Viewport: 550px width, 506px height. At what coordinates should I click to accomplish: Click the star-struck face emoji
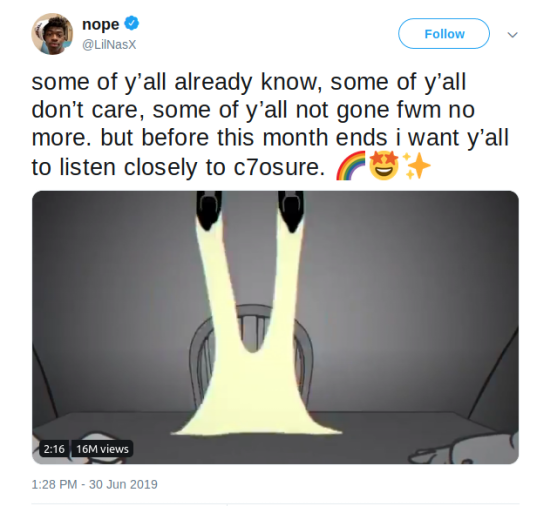click(x=384, y=166)
